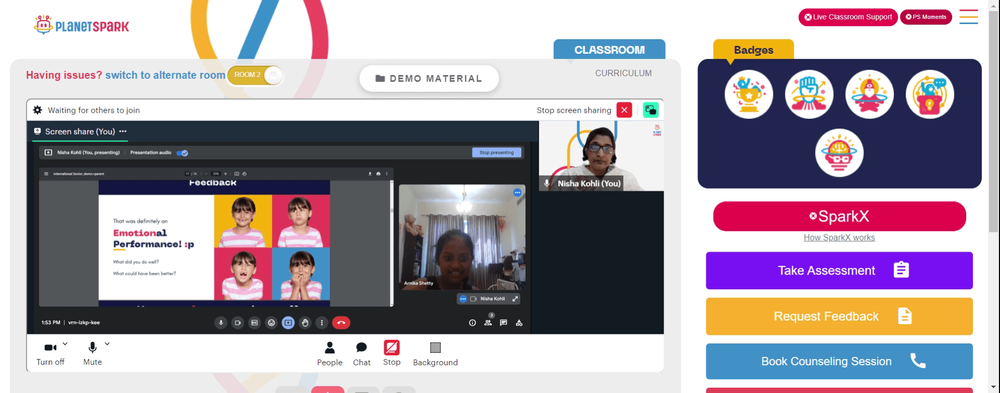
Task: Expand the Nisha Kohli mini tile
Action: (515, 299)
